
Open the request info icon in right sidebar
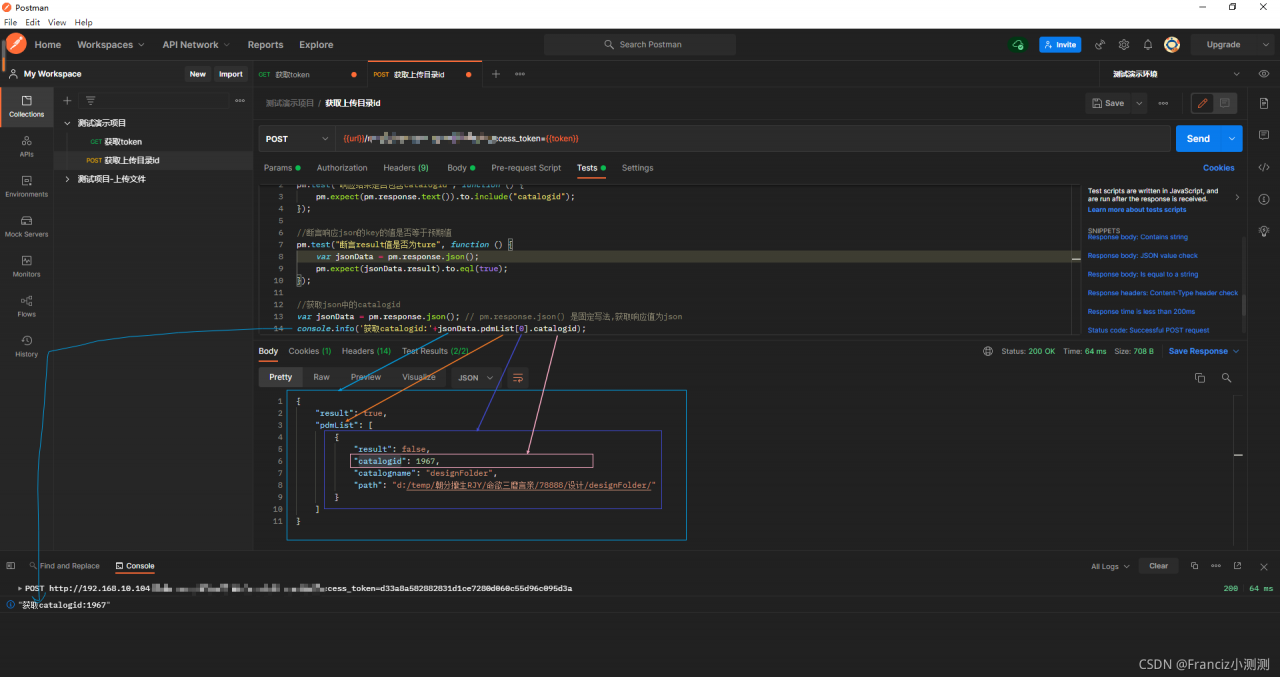point(1264,199)
